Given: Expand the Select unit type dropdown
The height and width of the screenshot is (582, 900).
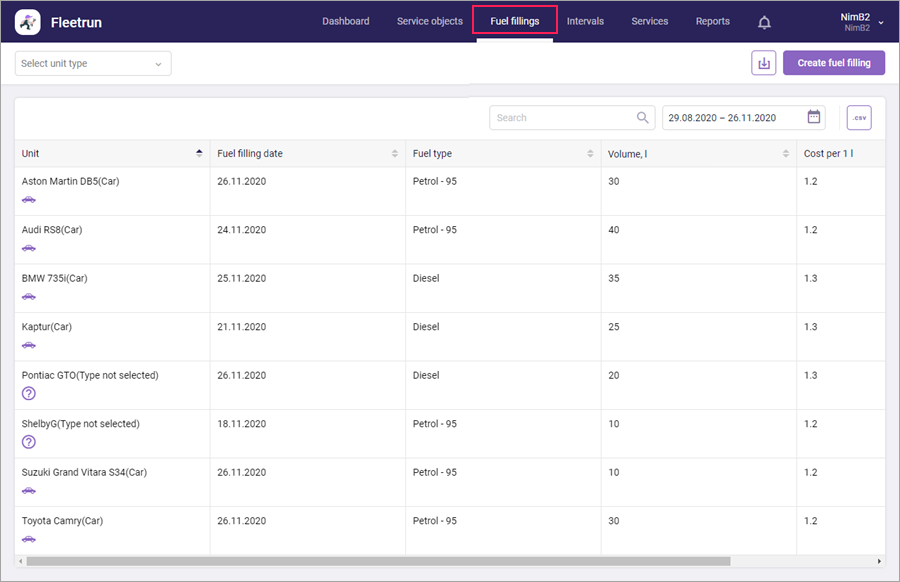Looking at the screenshot, I should pyautogui.click(x=93, y=64).
